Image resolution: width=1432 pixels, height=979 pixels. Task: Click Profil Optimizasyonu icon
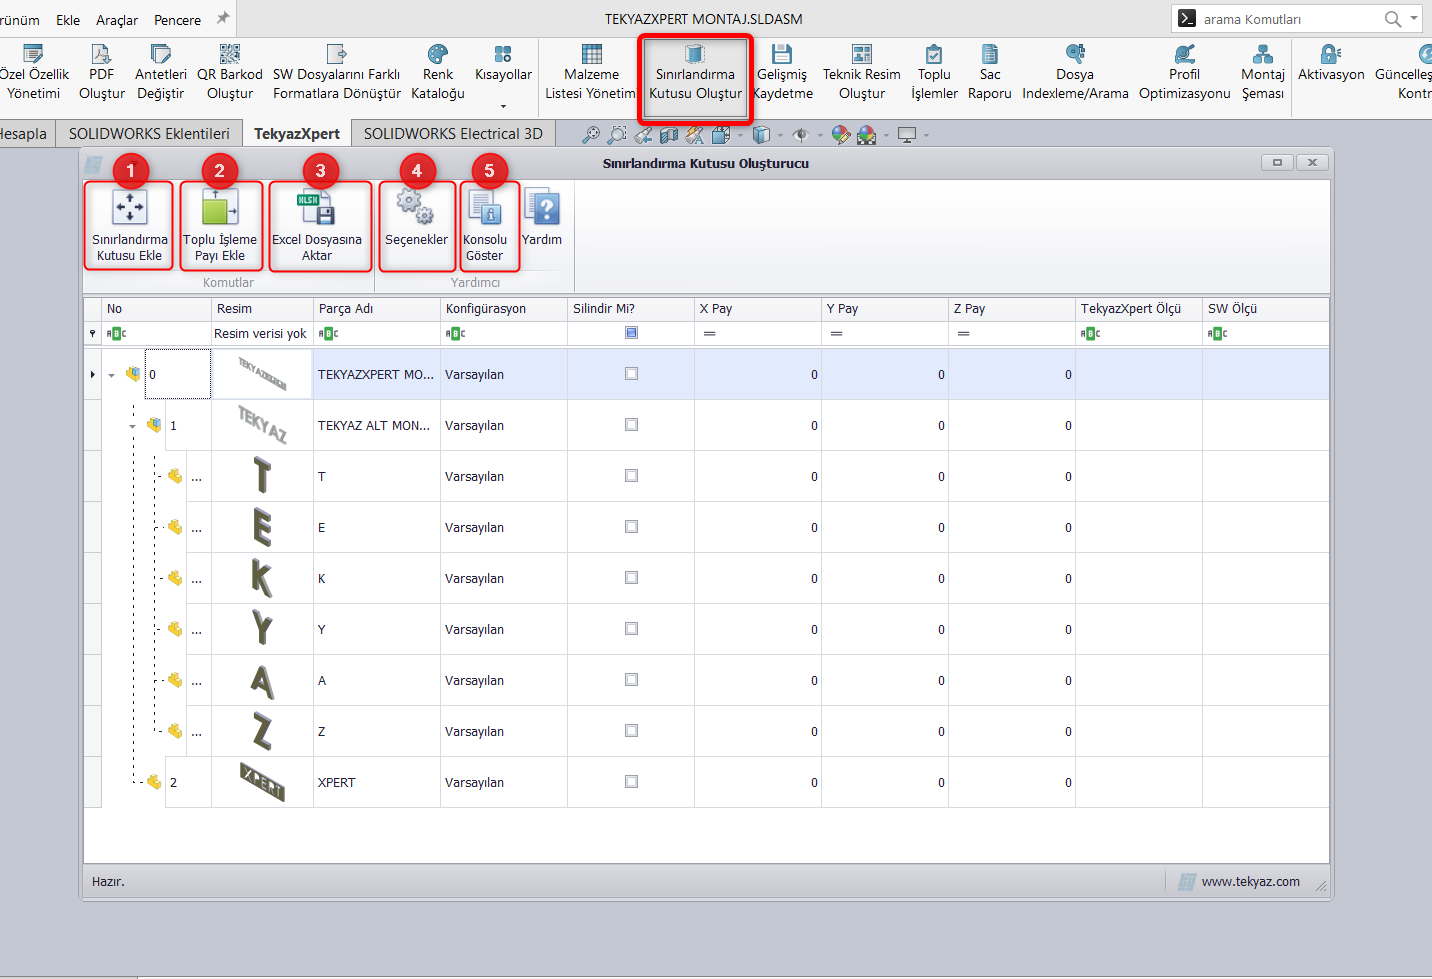tap(1185, 54)
